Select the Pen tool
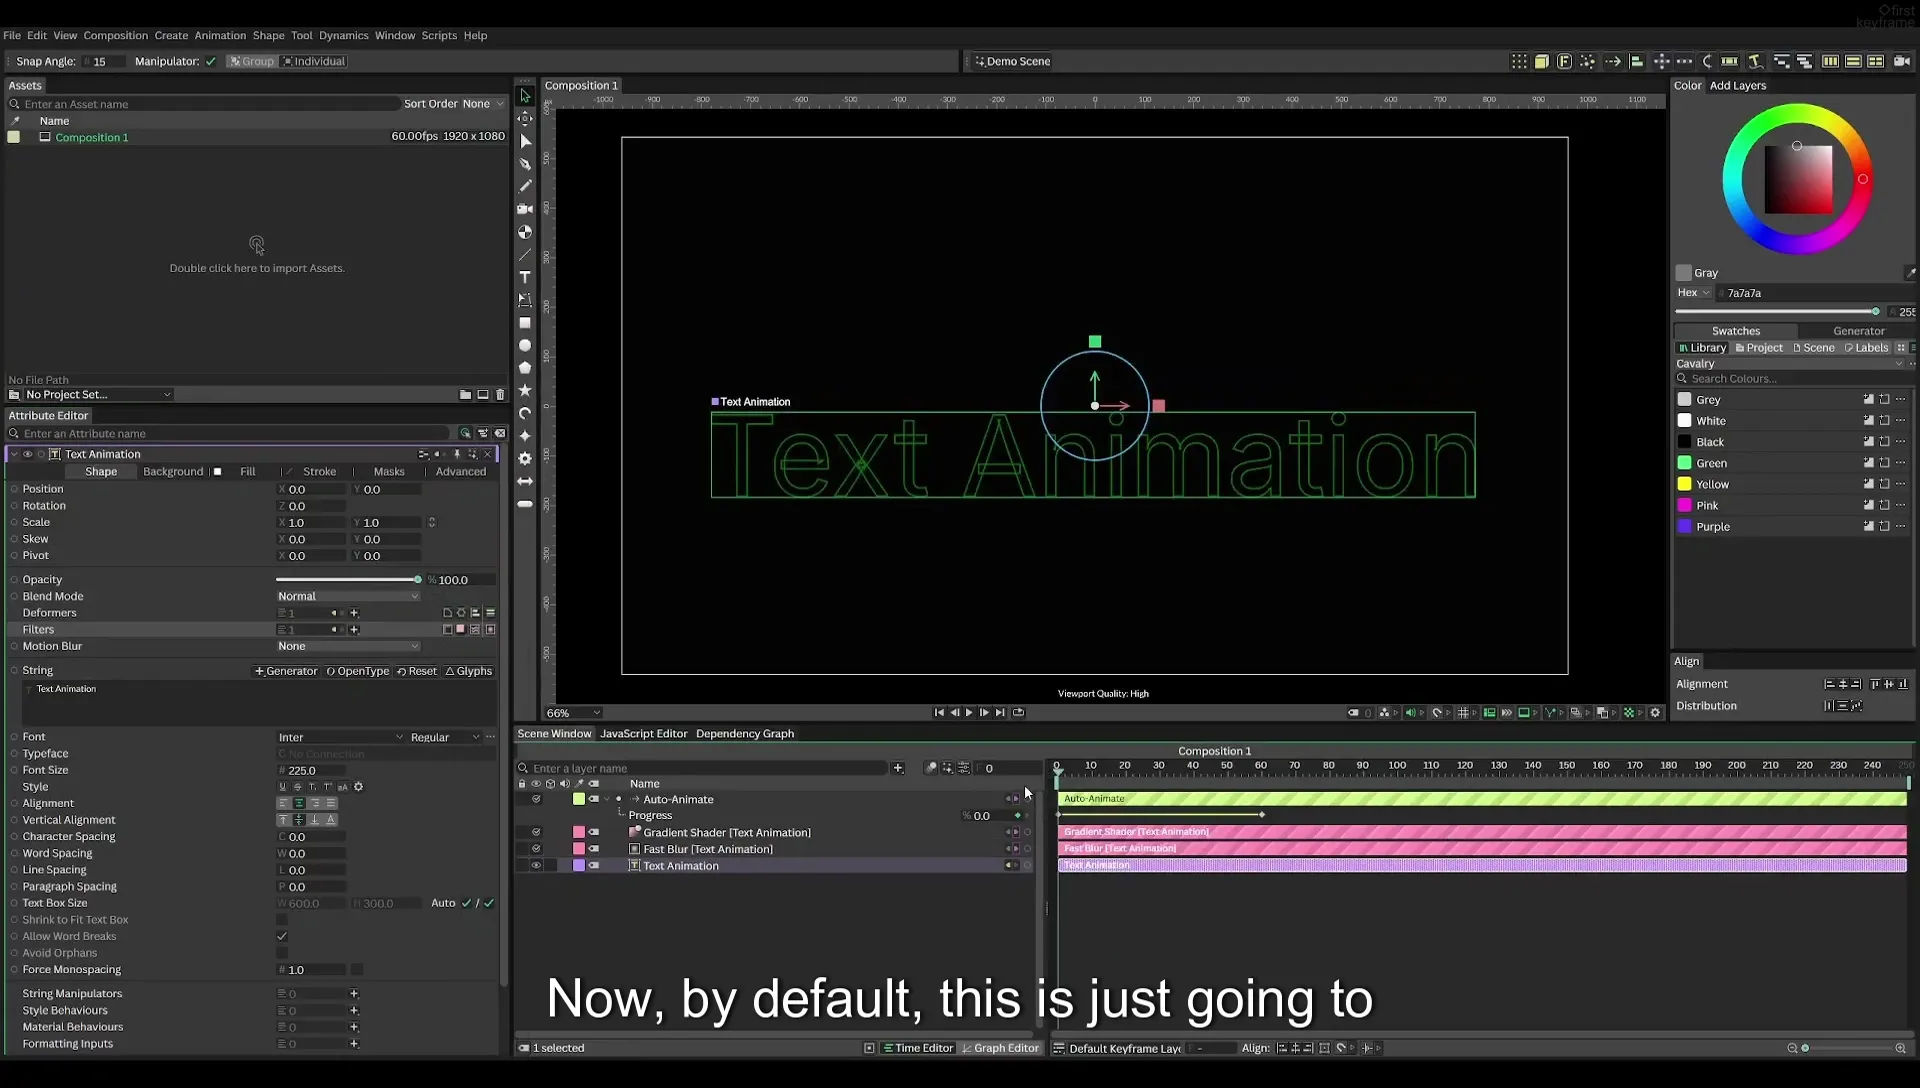Image resolution: width=1920 pixels, height=1088 pixels. pos(525,164)
